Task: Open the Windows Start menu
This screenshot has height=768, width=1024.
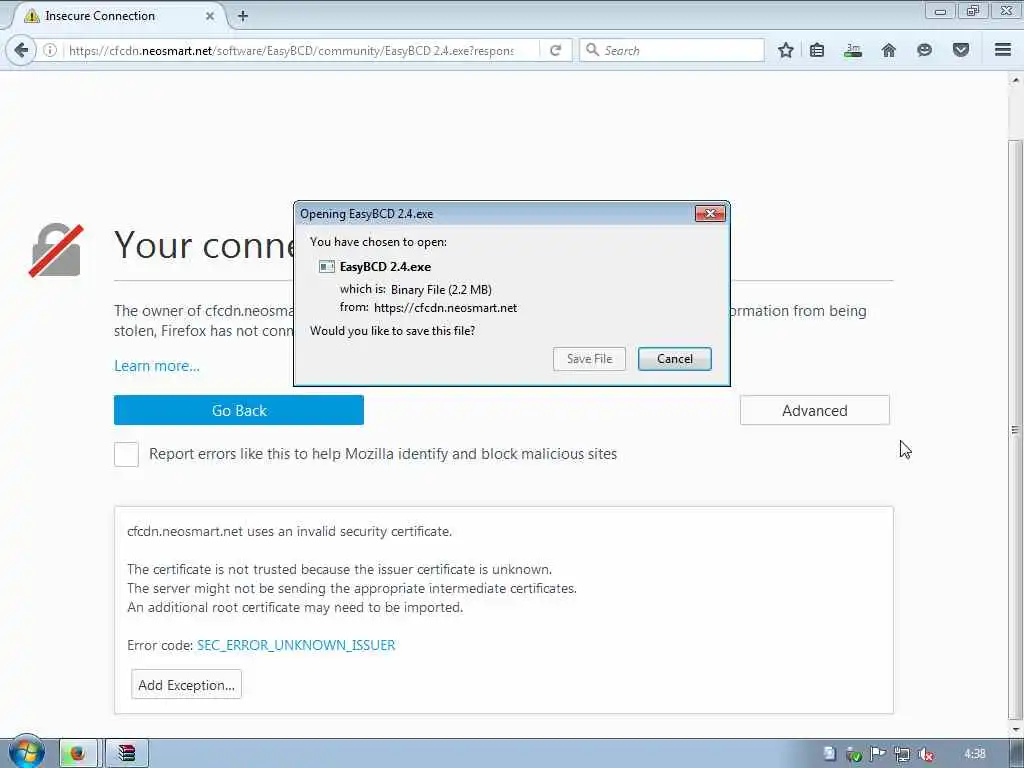Action: [x=27, y=752]
